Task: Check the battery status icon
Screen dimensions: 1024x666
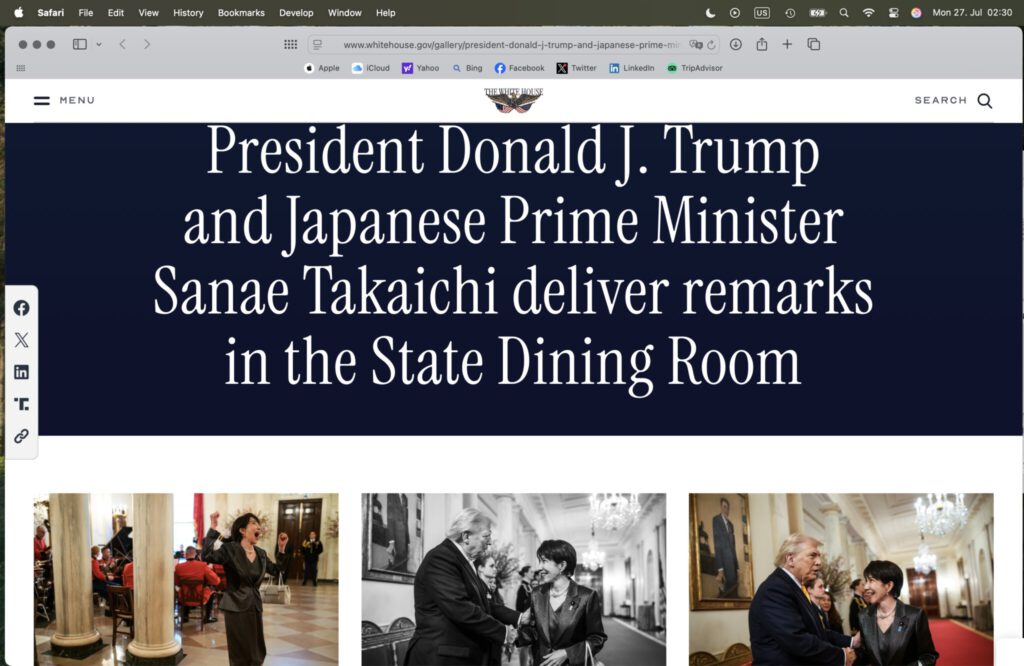Action: (817, 12)
